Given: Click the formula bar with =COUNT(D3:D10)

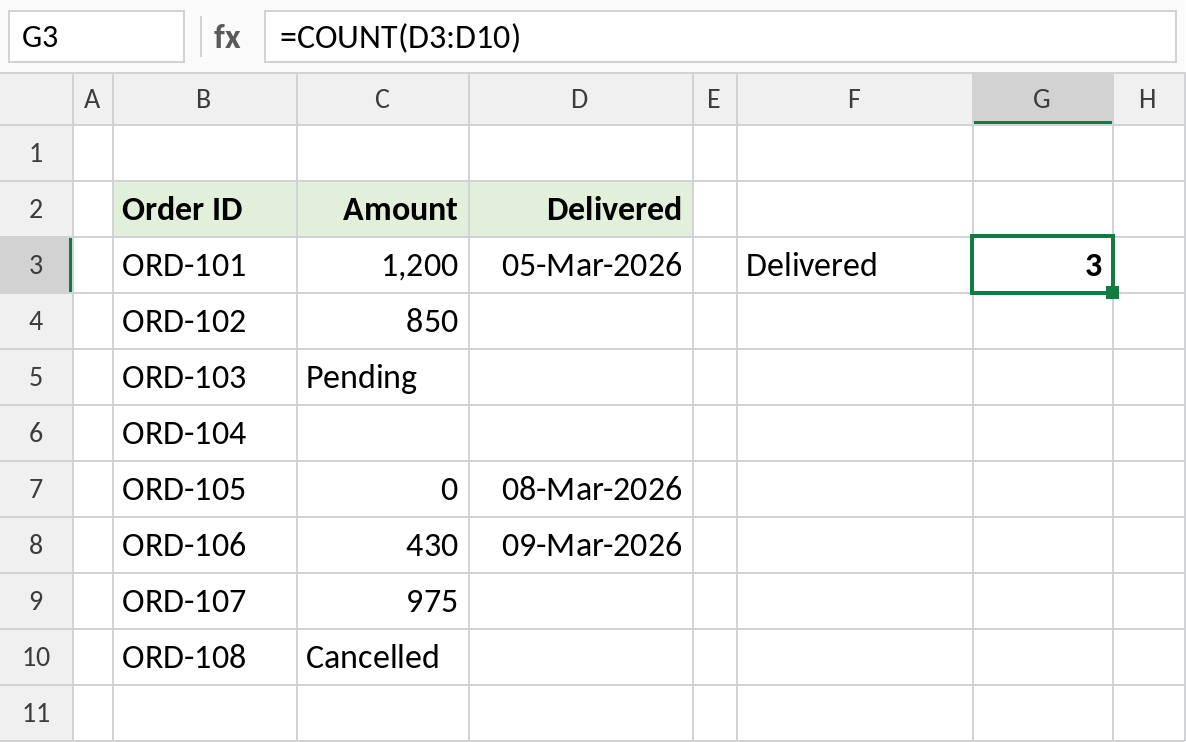Looking at the screenshot, I should [720, 36].
